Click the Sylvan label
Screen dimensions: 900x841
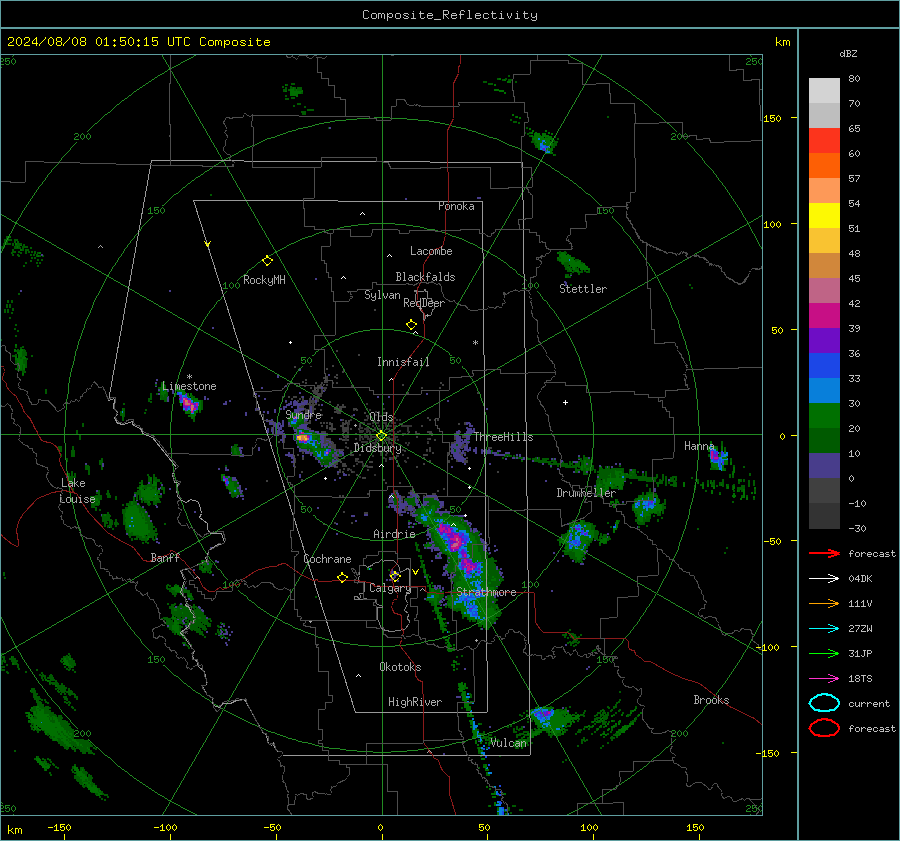382,295
